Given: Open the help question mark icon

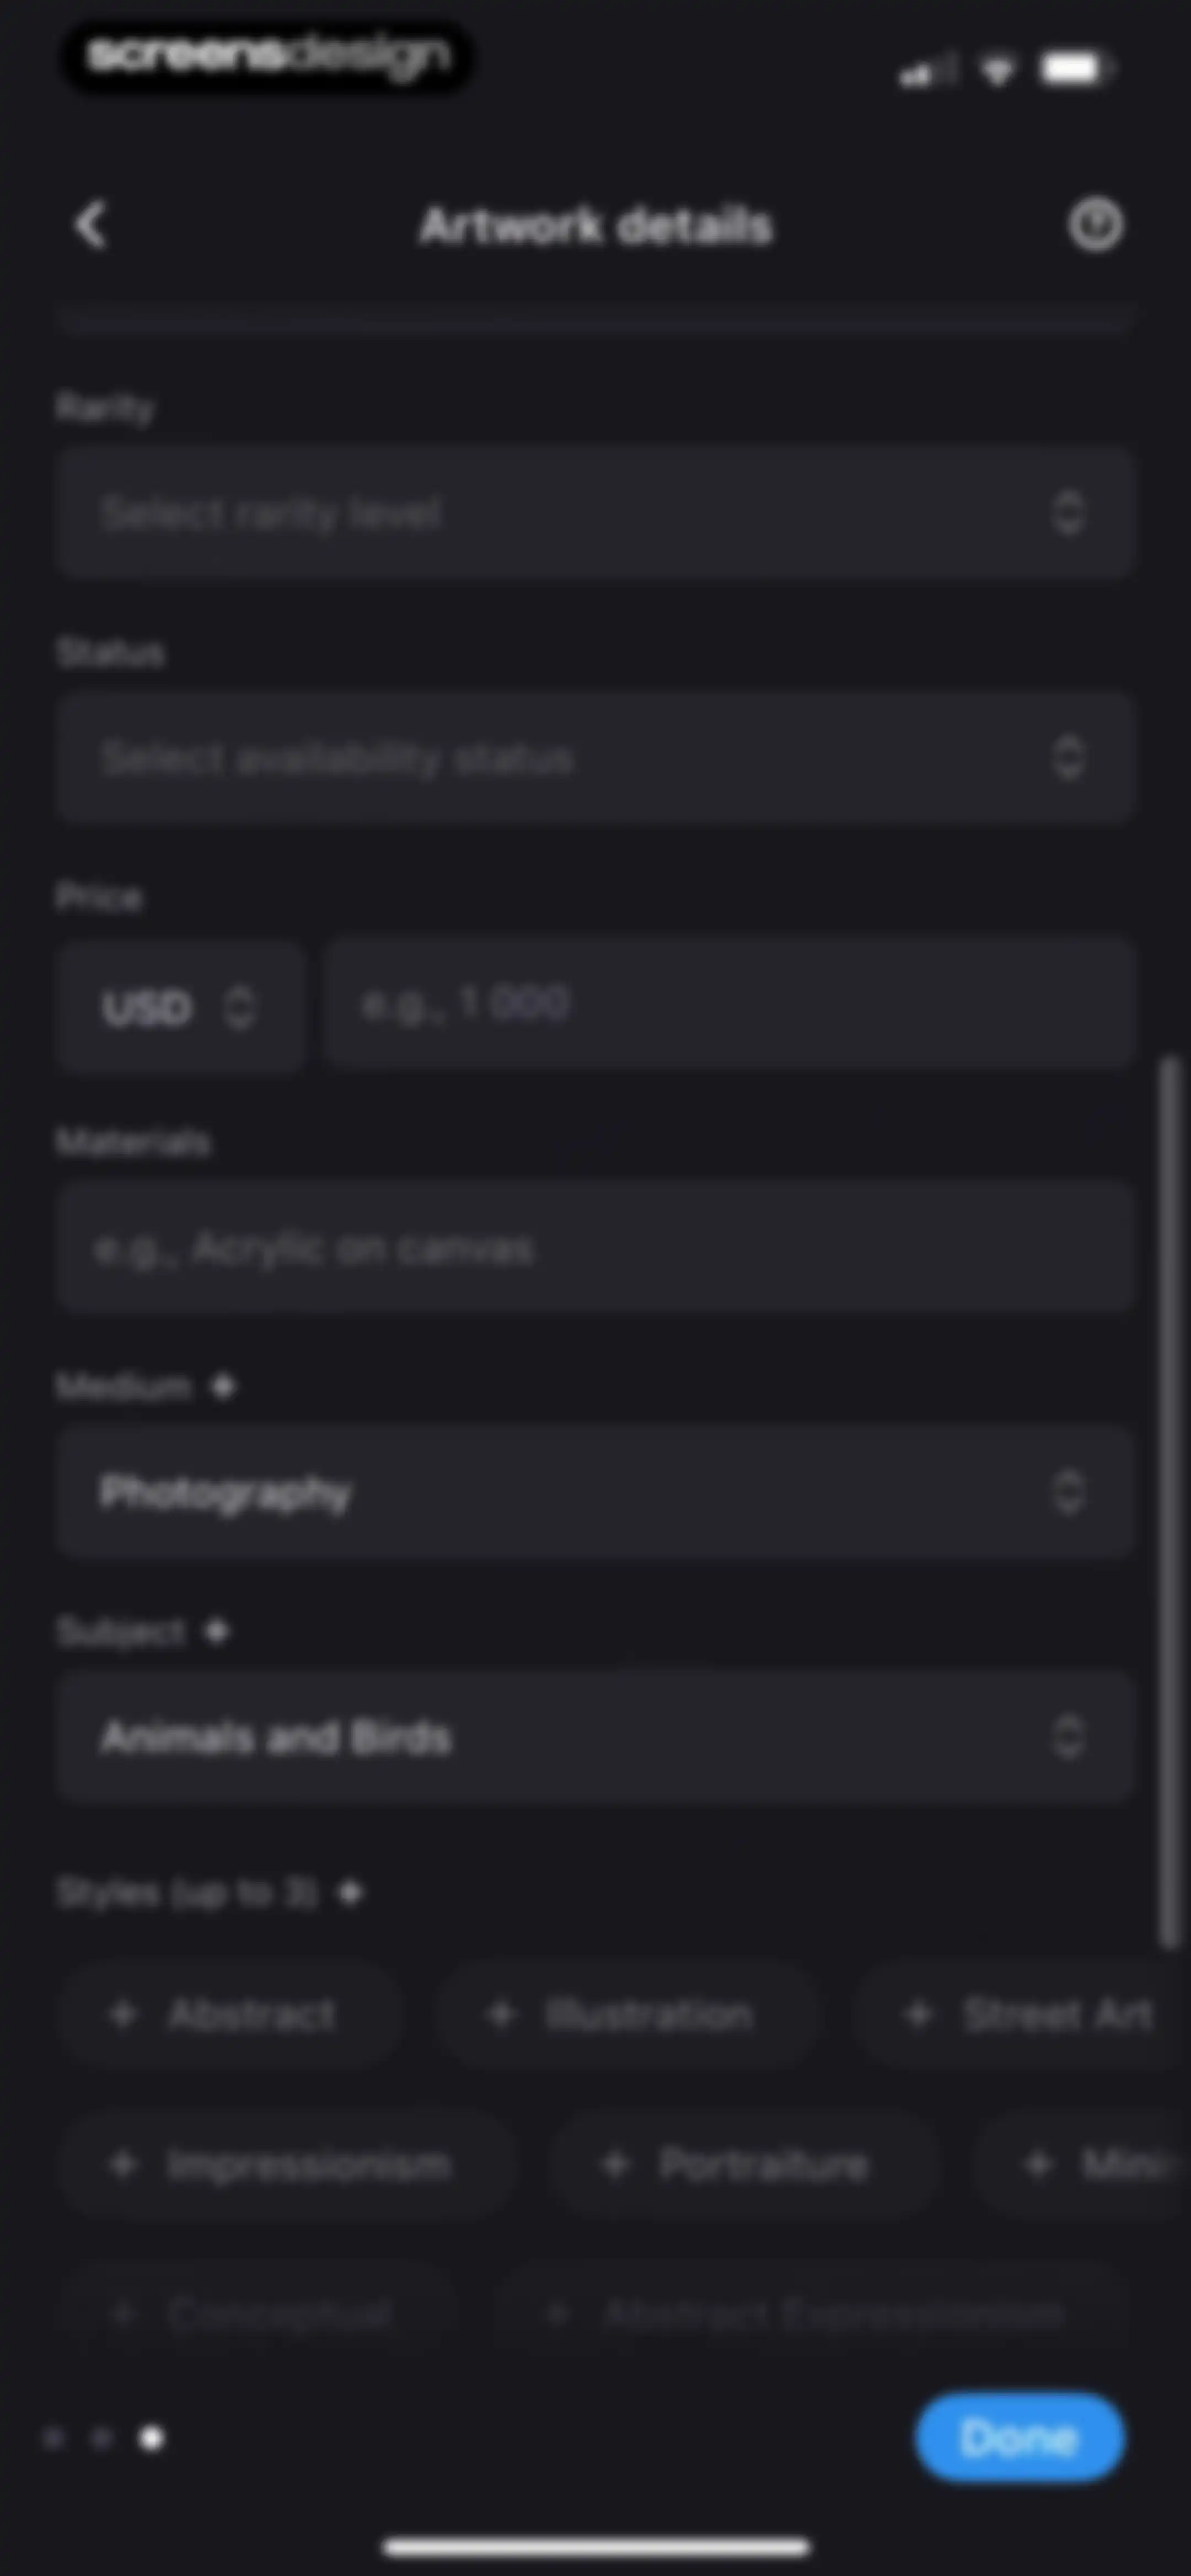Looking at the screenshot, I should [x=1095, y=224].
